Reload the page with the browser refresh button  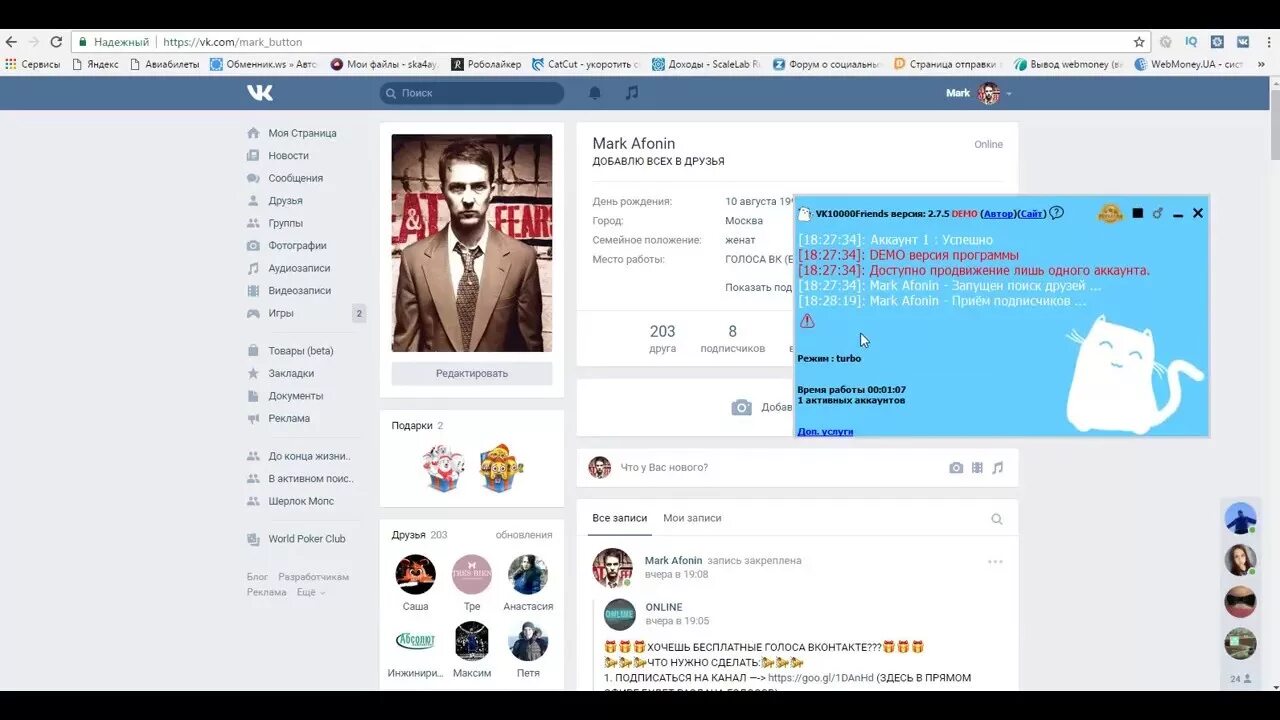(56, 42)
